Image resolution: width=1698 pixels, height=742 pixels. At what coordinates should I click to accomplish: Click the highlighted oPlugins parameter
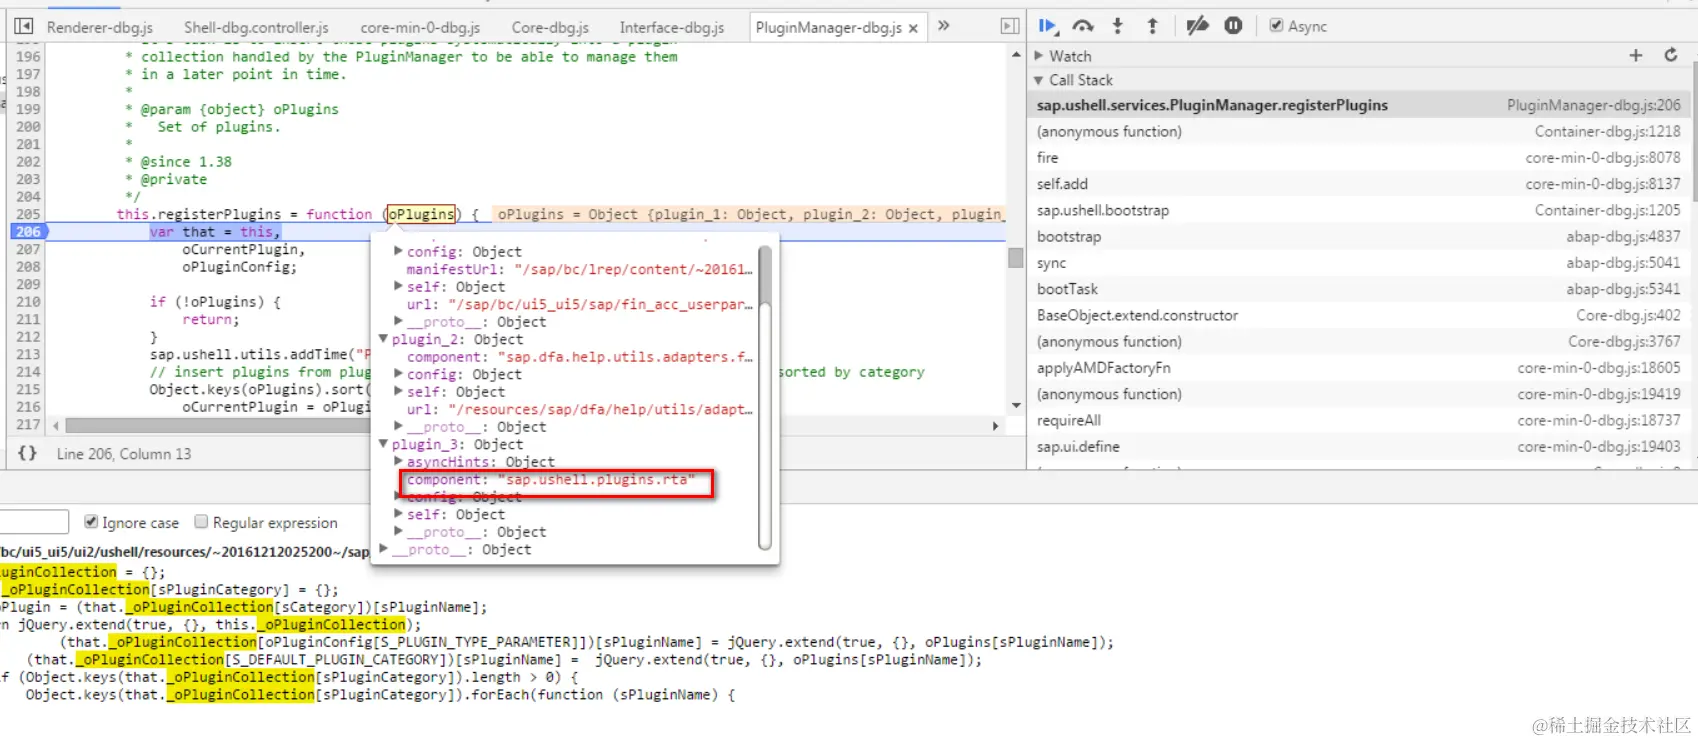(x=421, y=214)
